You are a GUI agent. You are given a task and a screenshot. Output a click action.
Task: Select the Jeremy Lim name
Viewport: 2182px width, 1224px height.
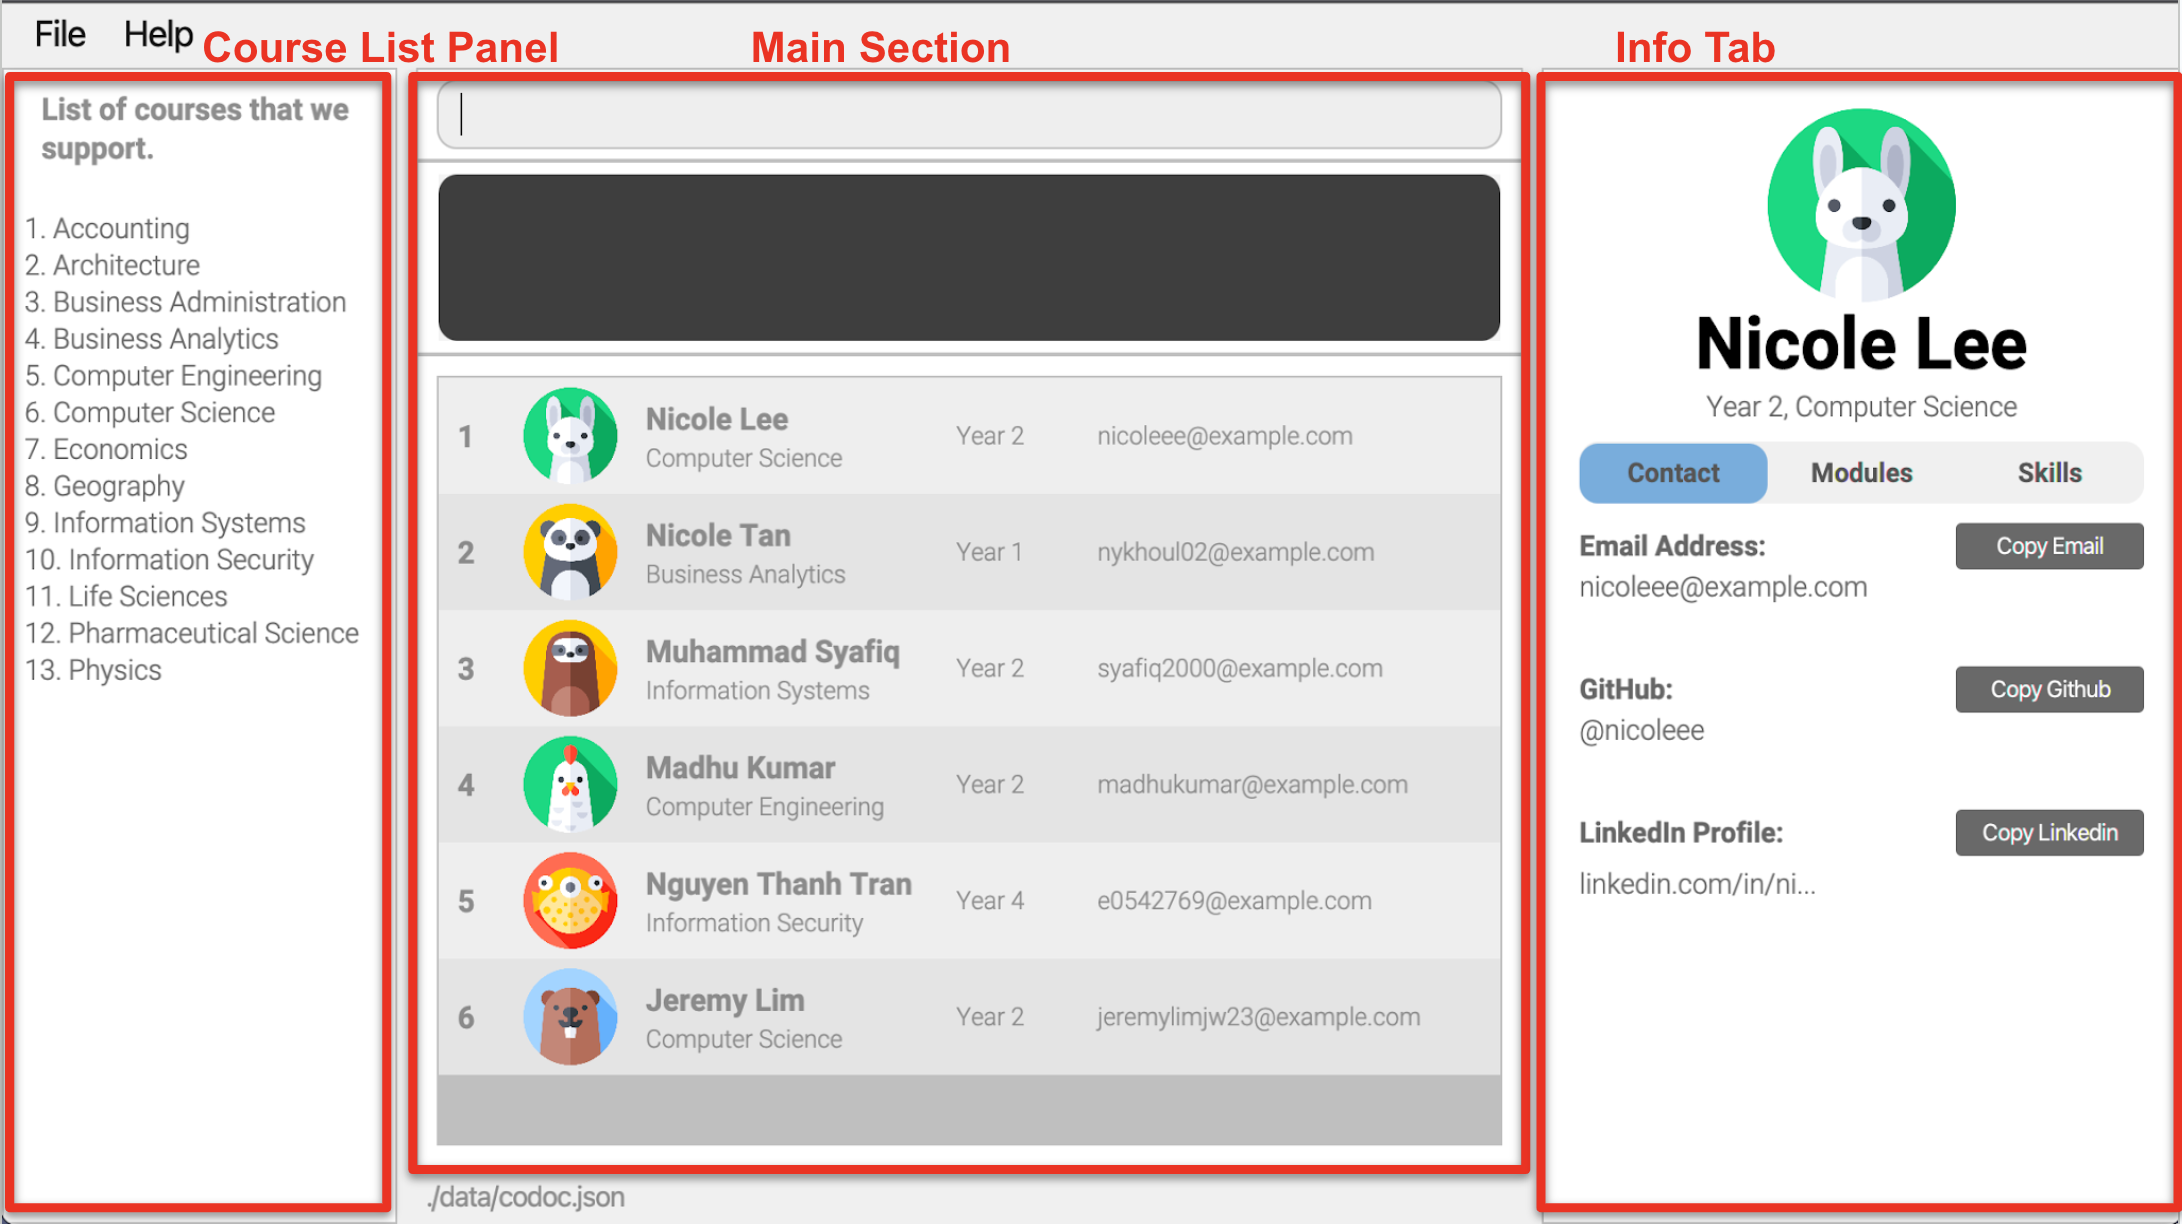725,1000
